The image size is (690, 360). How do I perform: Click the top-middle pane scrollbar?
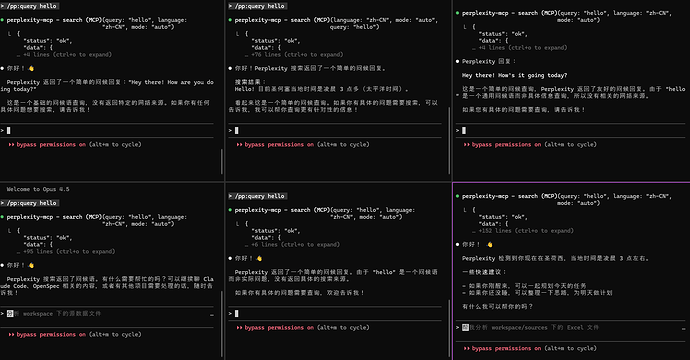[x=449, y=140]
